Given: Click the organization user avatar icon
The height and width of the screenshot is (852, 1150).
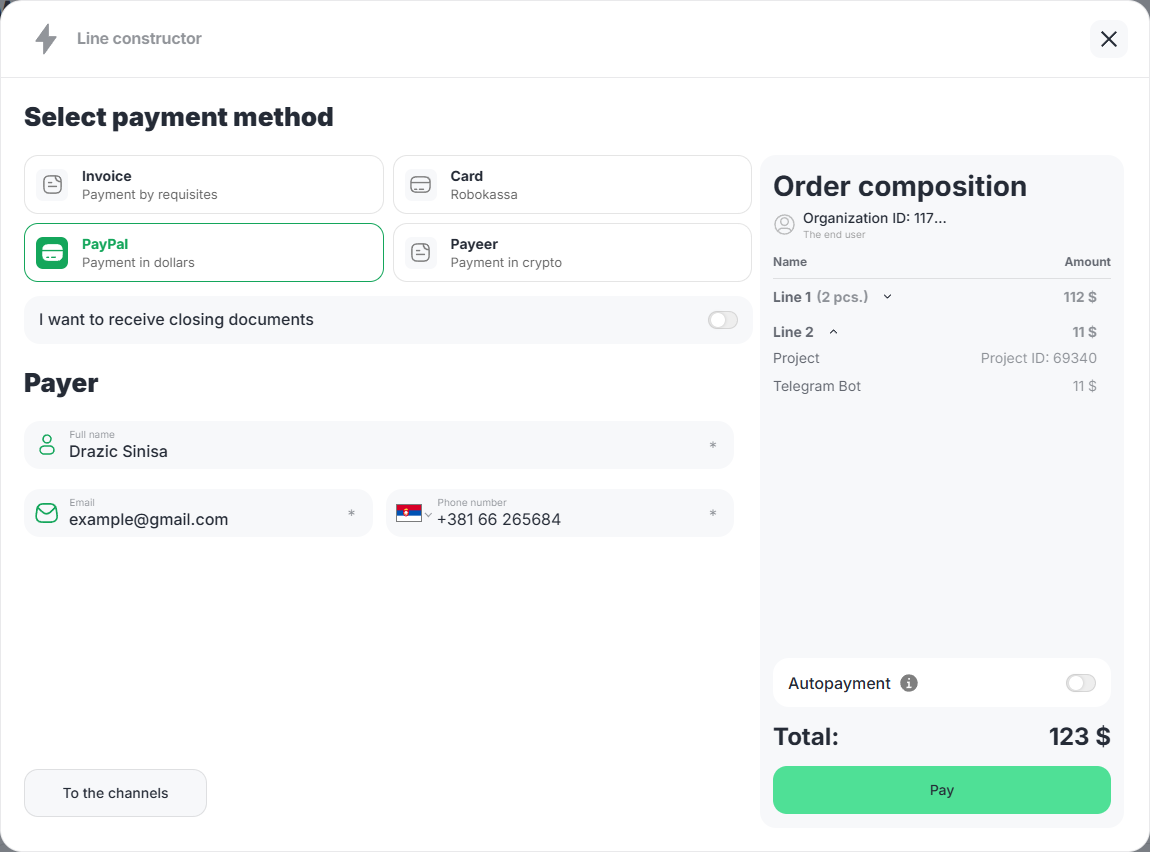Looking at the screenshot, I should pyautogui.click(x=785, y=225).
